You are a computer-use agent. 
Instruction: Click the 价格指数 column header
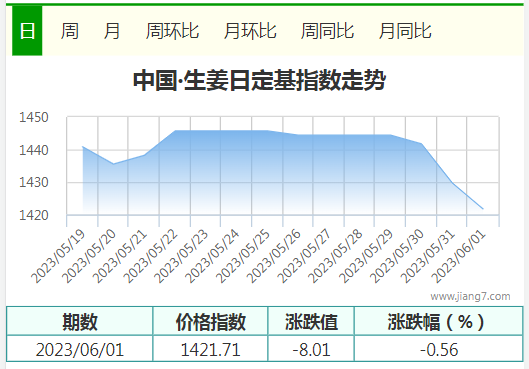coord(211,321)
